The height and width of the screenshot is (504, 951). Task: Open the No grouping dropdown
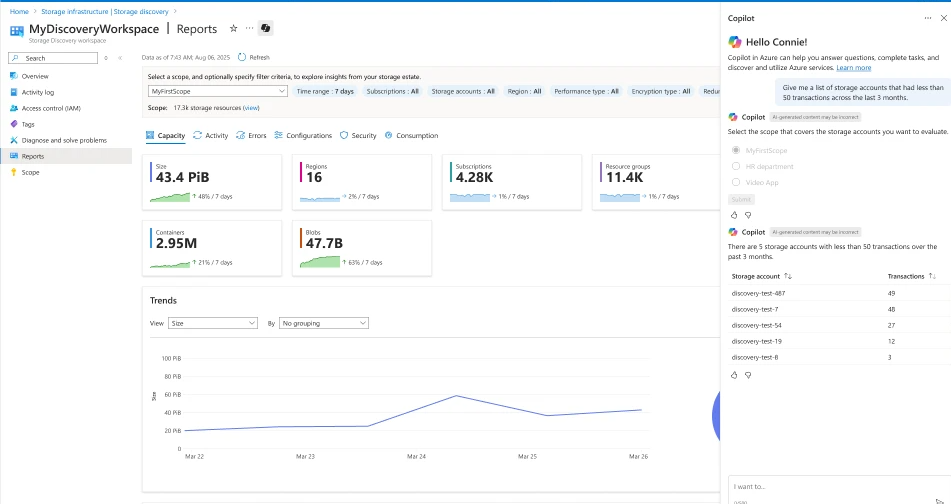[x=323, y=323]
